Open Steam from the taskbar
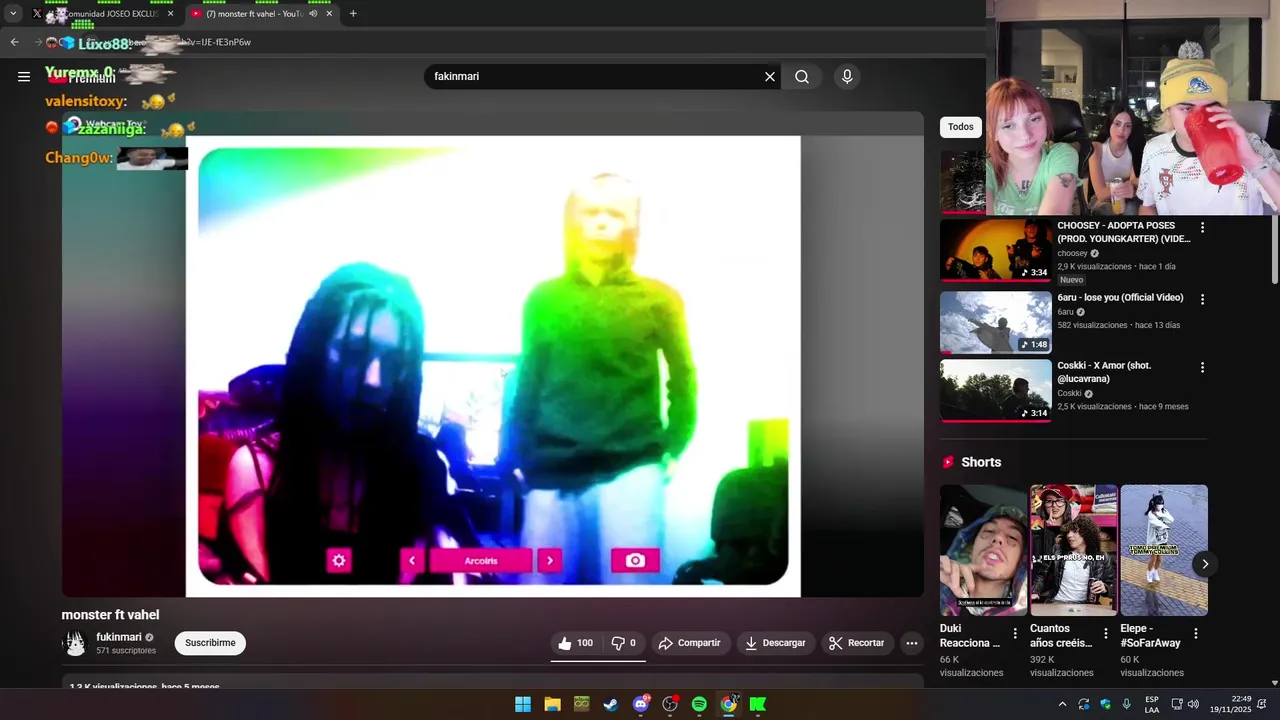The width and height of the screenshot is (1280, 720). point(611,704)
